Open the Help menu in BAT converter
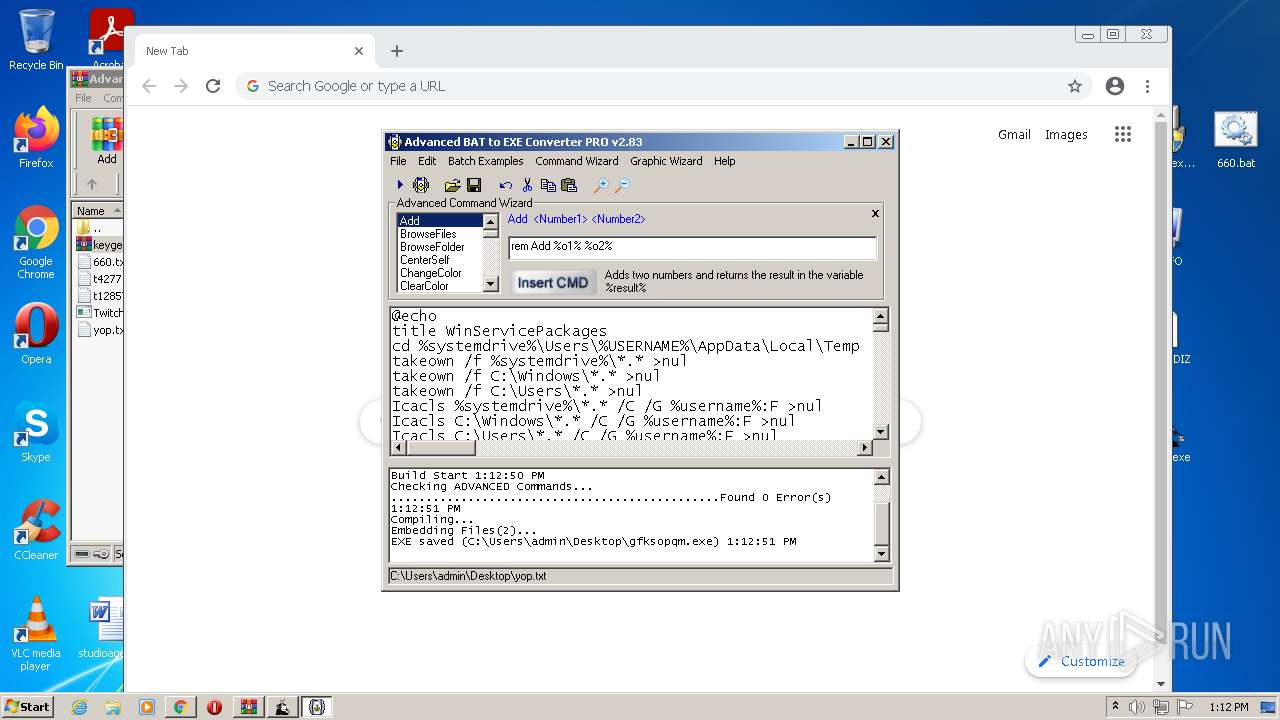This screenshot has height=720, width=1280. pyautogui.click(x=725, y=161)
